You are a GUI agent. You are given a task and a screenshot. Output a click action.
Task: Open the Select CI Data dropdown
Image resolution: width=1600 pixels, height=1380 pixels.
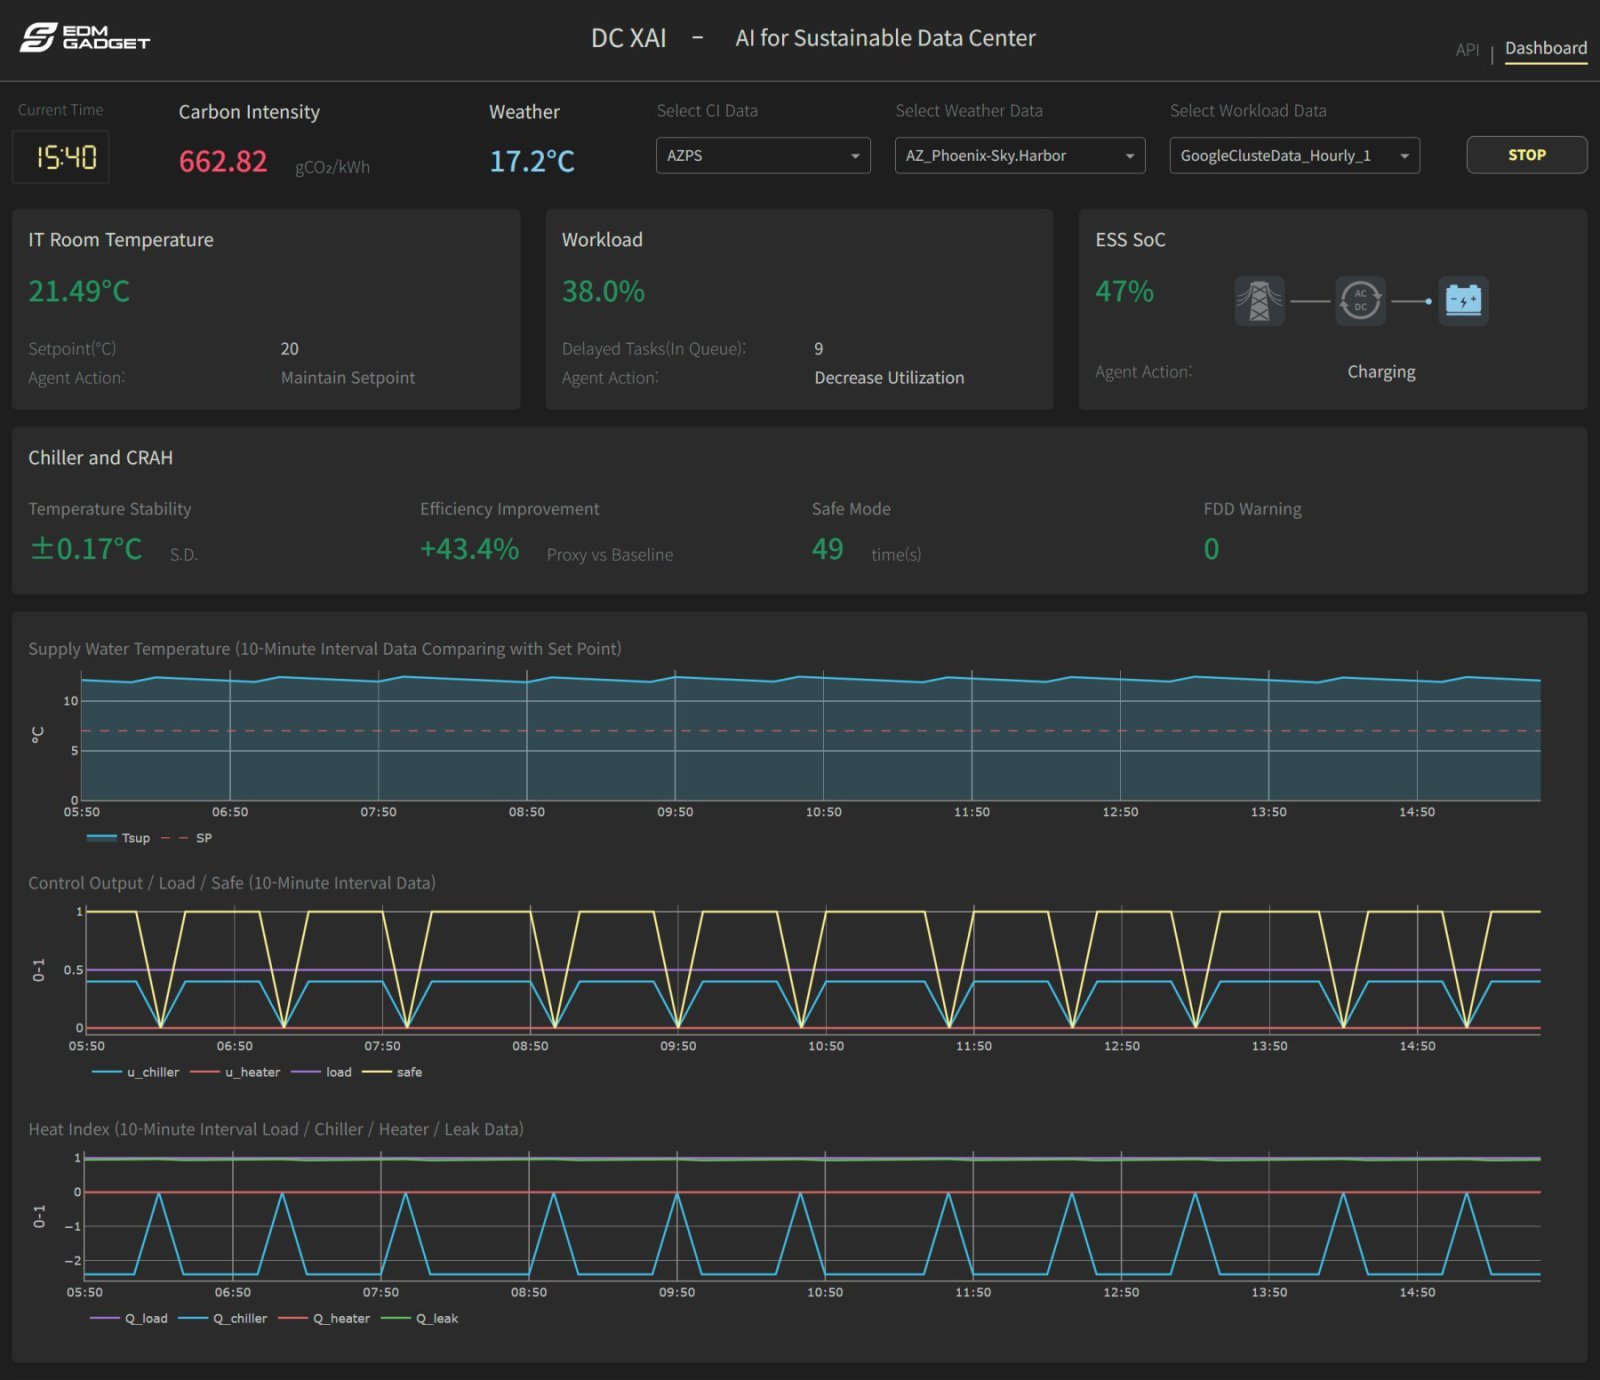(x=762, y=156)
